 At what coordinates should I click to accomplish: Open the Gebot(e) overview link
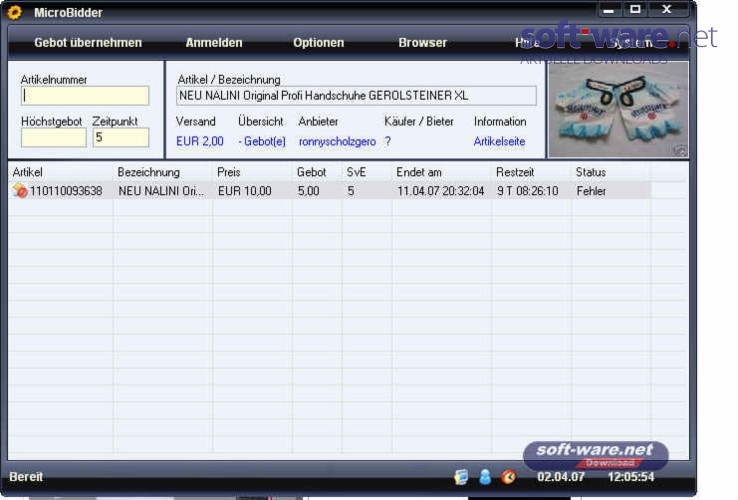[x=262, y=141]
